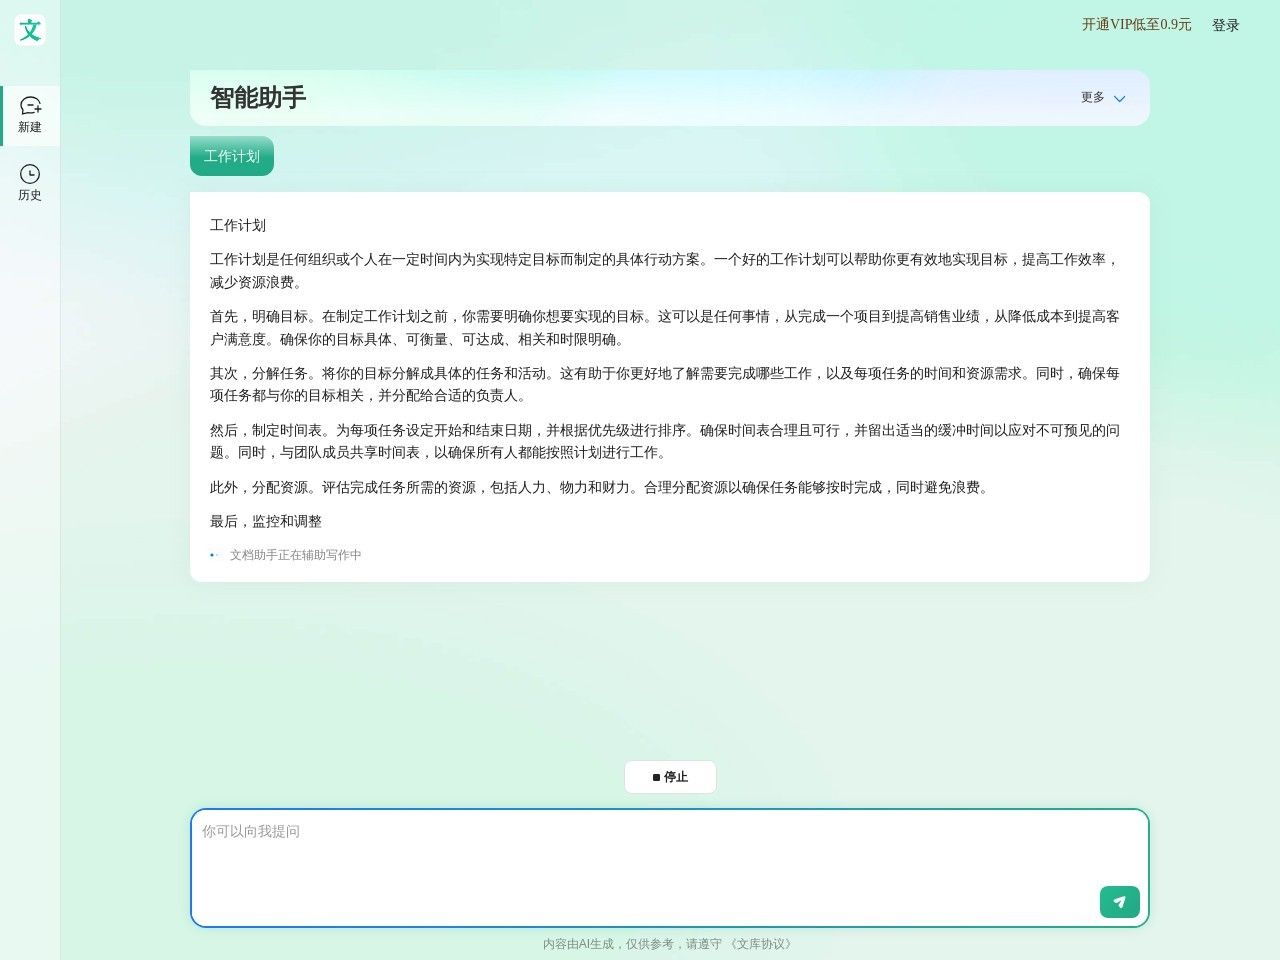Click the 登录 login link

pyautogui.click(x=1226, y=25)
